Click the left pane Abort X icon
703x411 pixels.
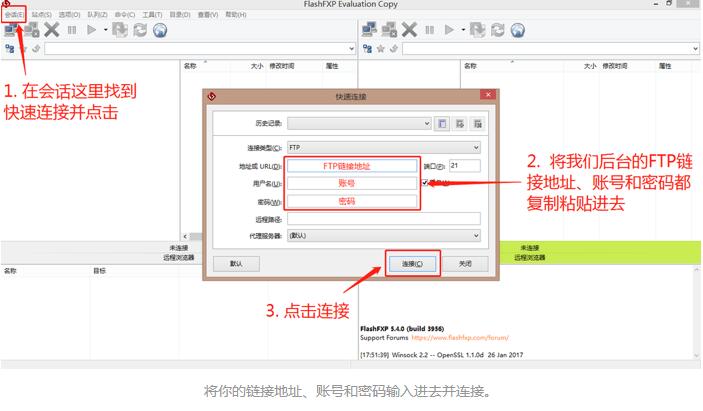tap(52, 30)
